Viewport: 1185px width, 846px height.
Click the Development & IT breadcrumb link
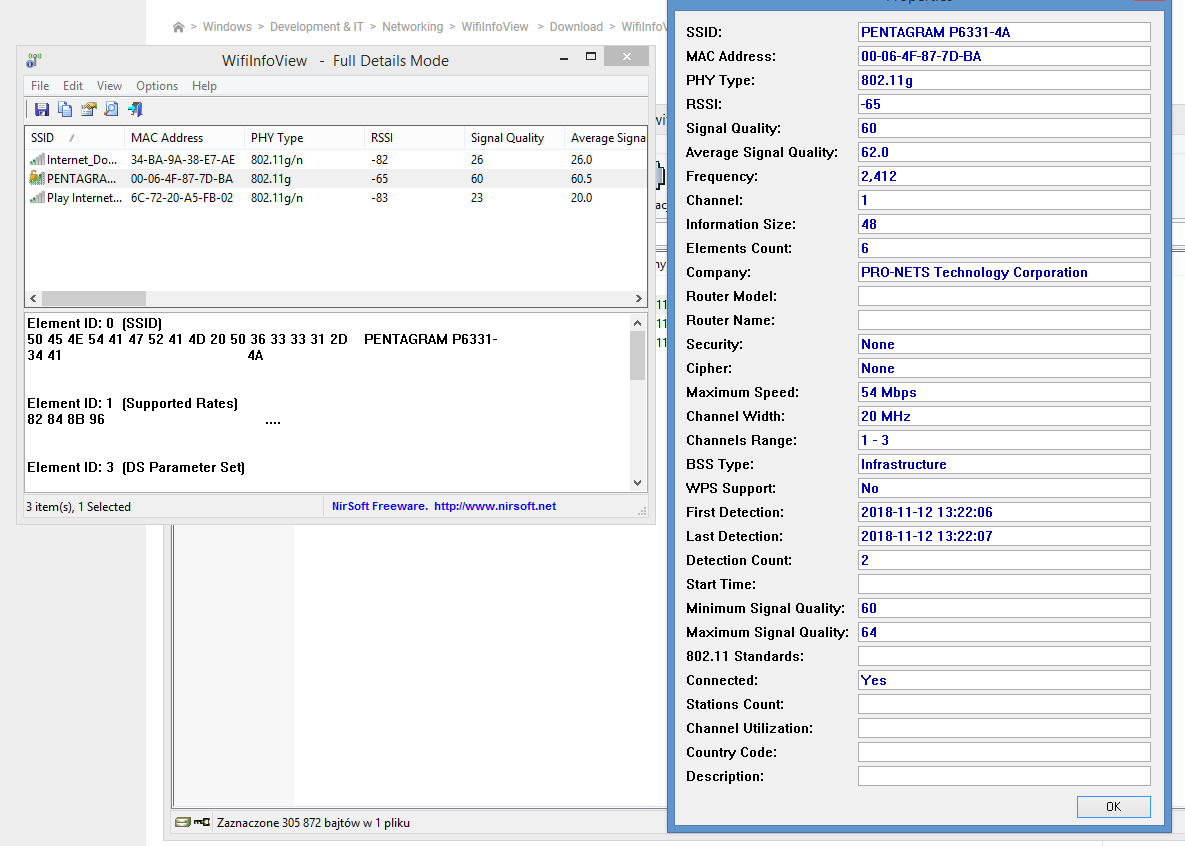tap(317, 27)
